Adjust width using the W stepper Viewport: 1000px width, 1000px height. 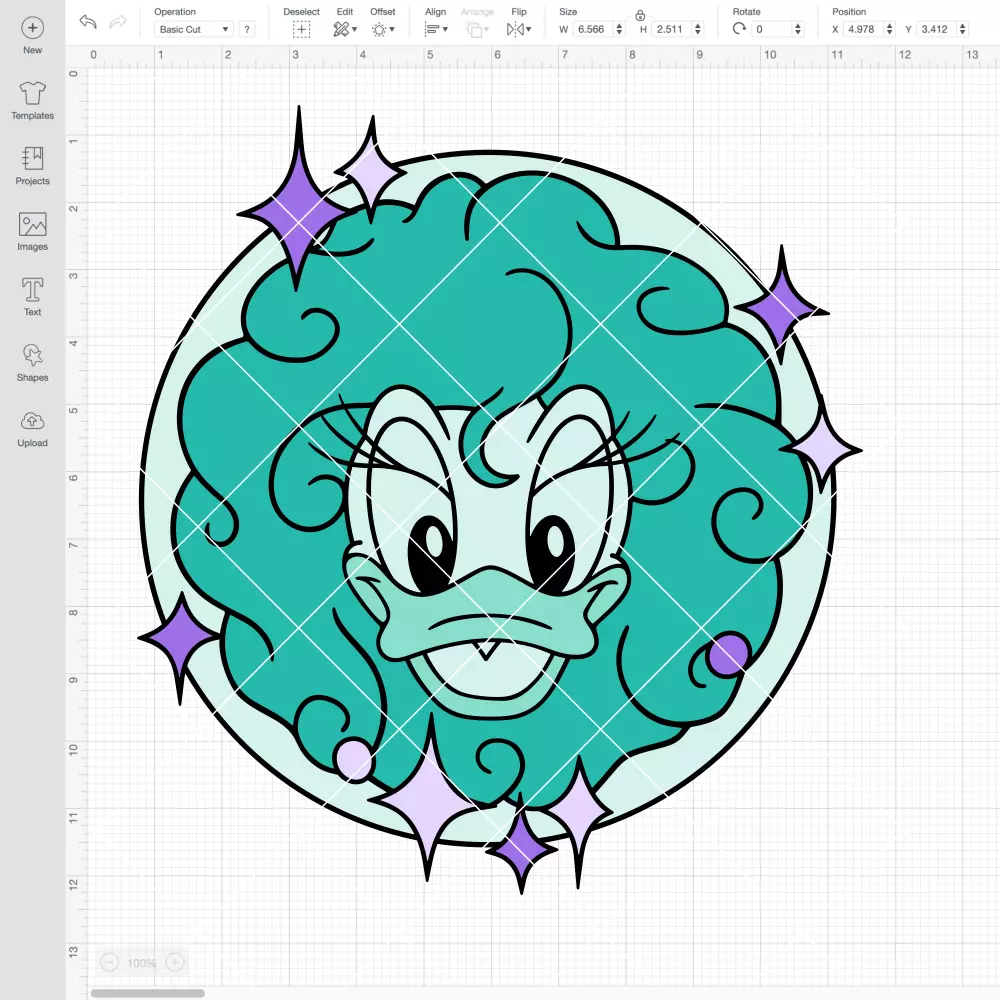click(619, 29)
